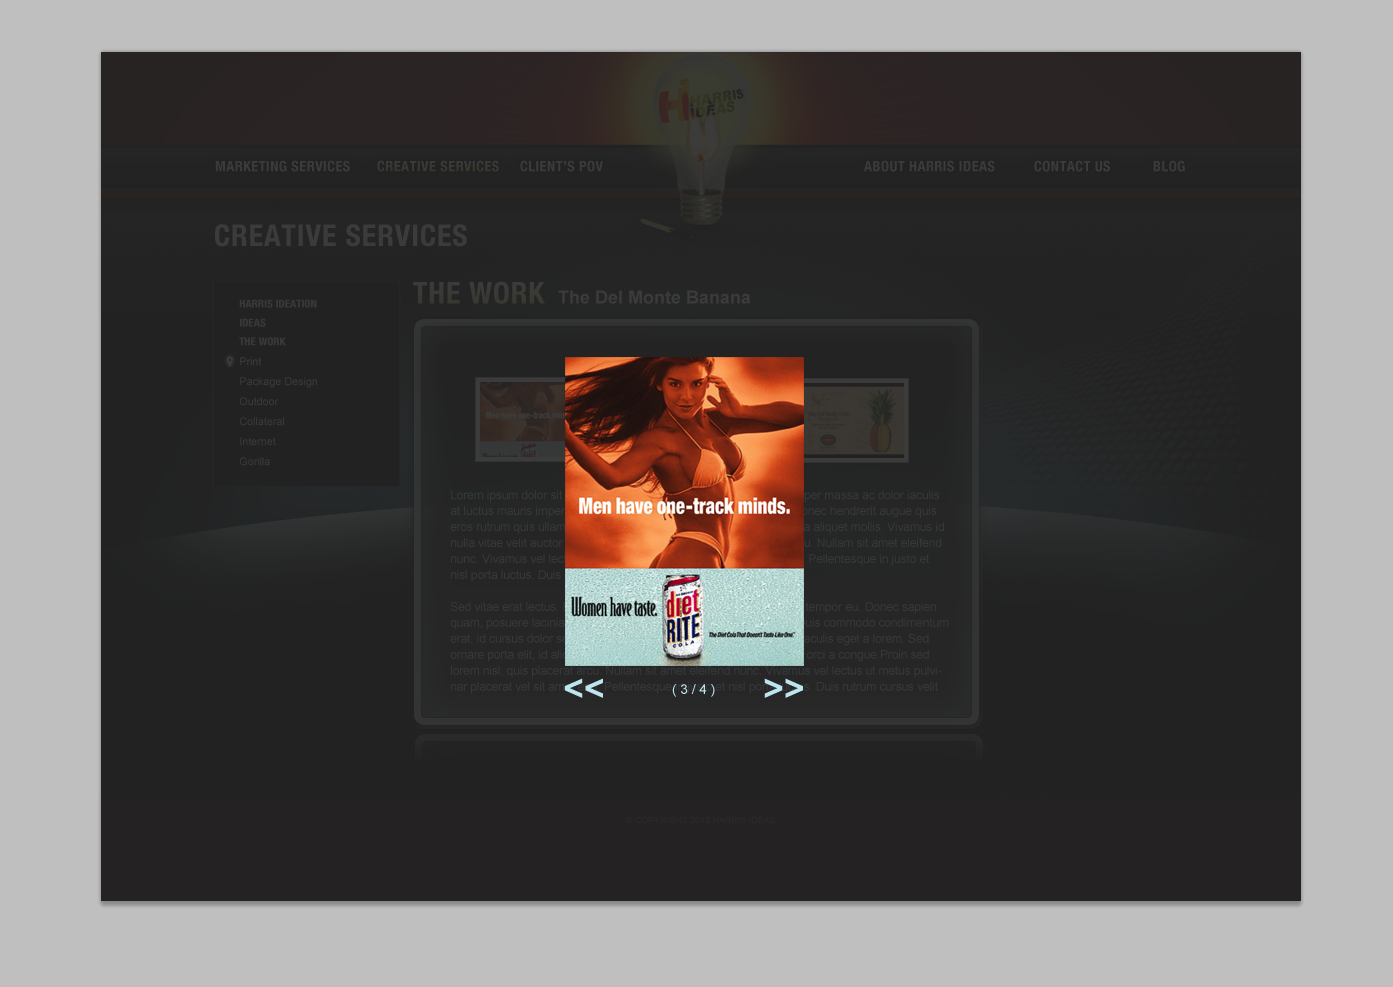Select Harris Ideation in sidebar
Image resolution: width=1393 pixels, height=987 pixels.
pos(278,304)
